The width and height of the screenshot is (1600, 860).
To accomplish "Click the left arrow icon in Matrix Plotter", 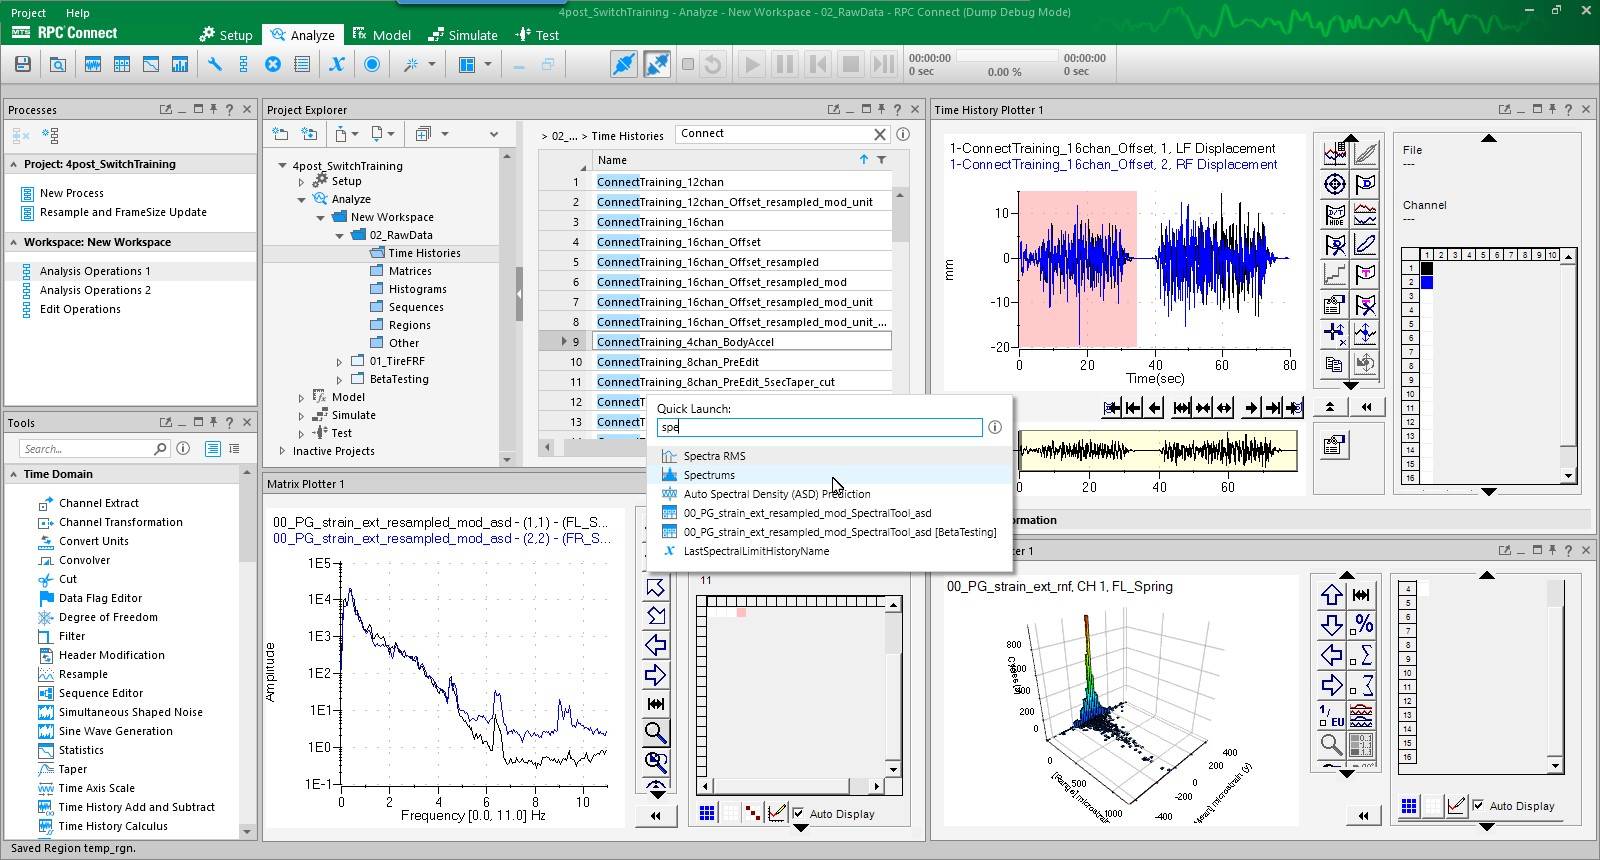I will tap(655, 646).
